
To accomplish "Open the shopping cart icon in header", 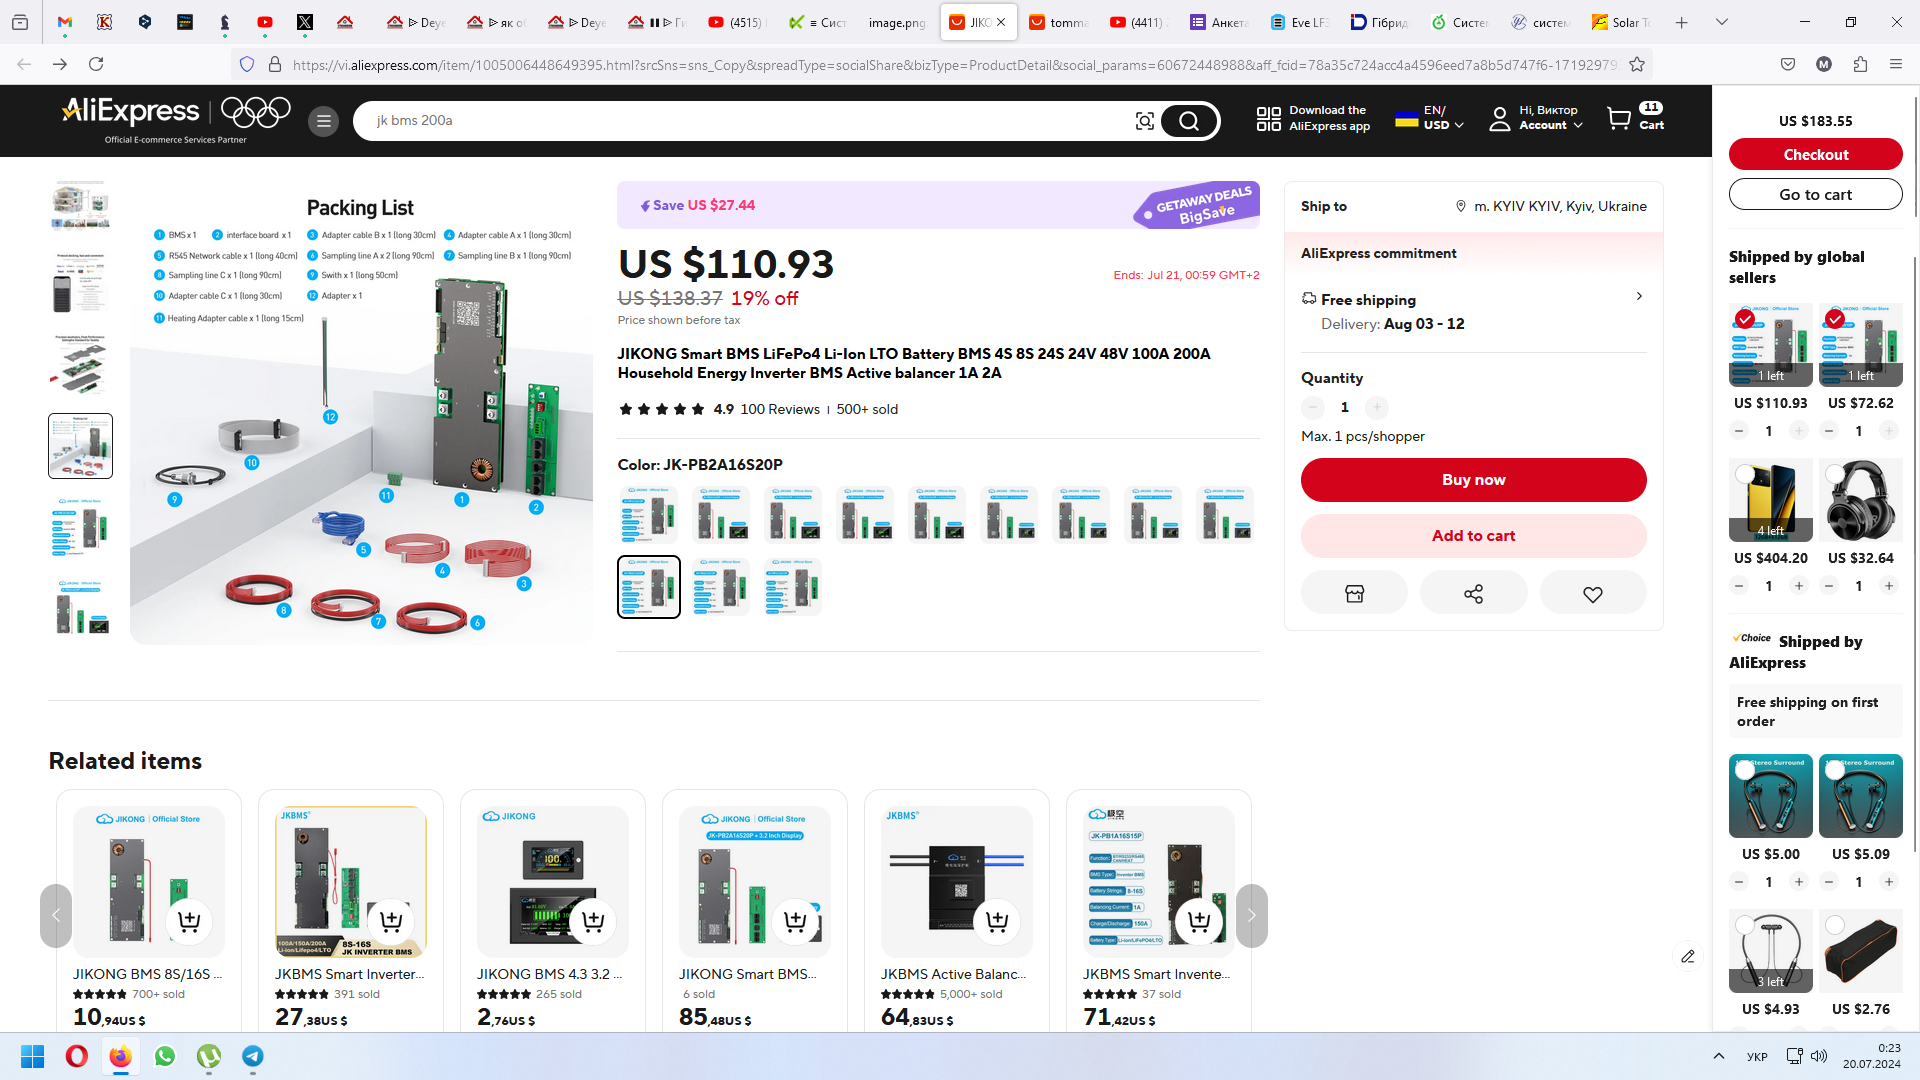I will point(1619,118).
